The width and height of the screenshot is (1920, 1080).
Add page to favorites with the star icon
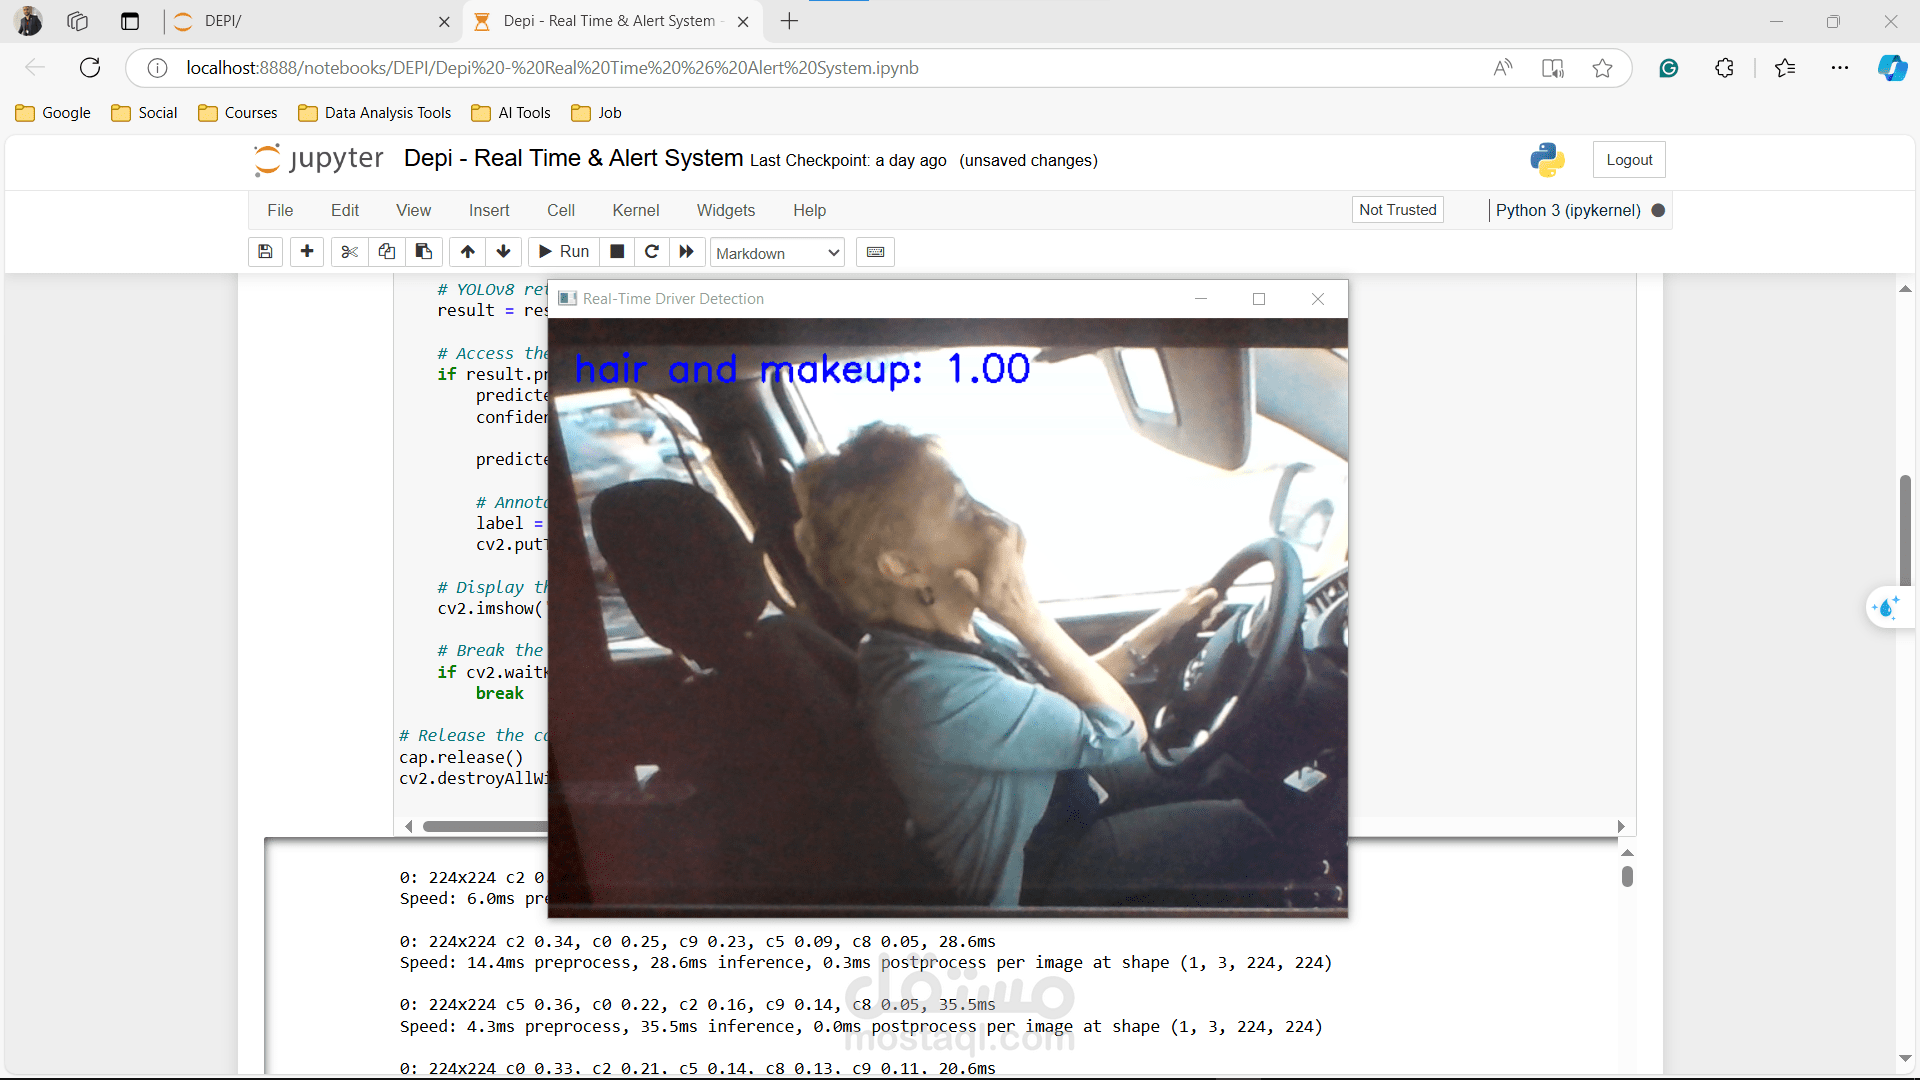pyautogui.click(x=1602, y=68)
